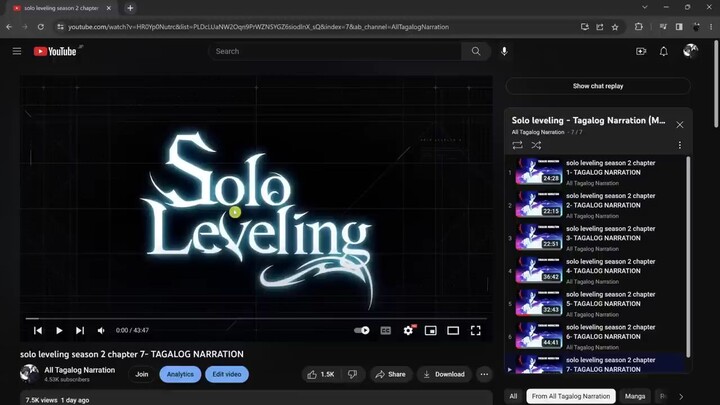This screenshot has height=405, width=720.
Task: Toggle playlist shuffle
Action: point(536,145)
